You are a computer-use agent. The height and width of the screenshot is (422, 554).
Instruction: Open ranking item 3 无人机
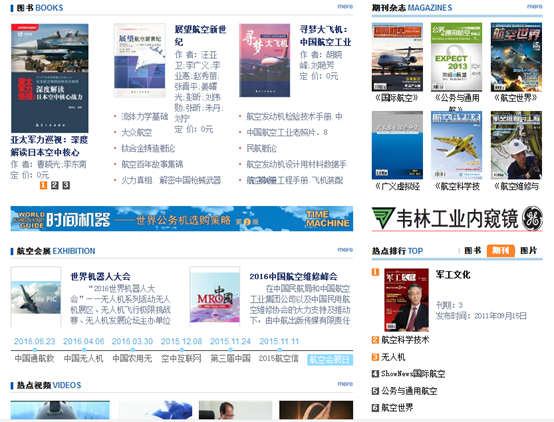coord(393,357)
